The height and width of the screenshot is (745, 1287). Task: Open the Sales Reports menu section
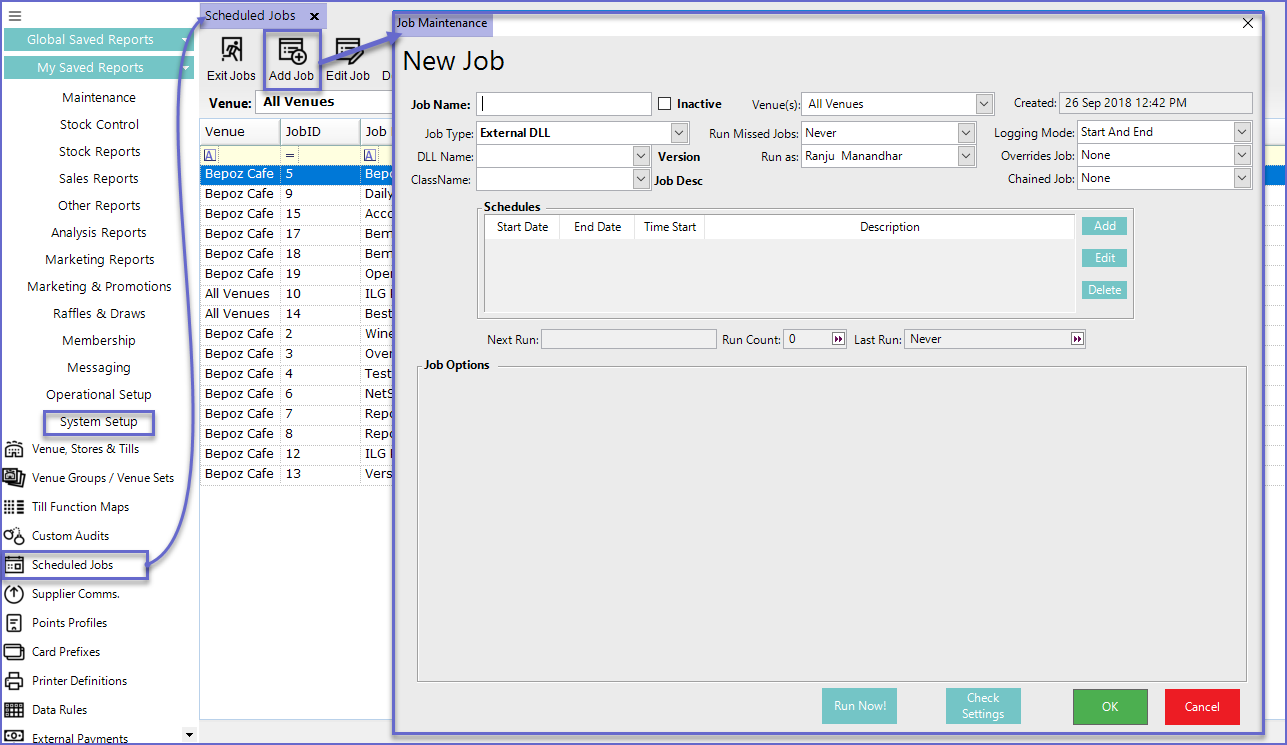pos(99,179)
